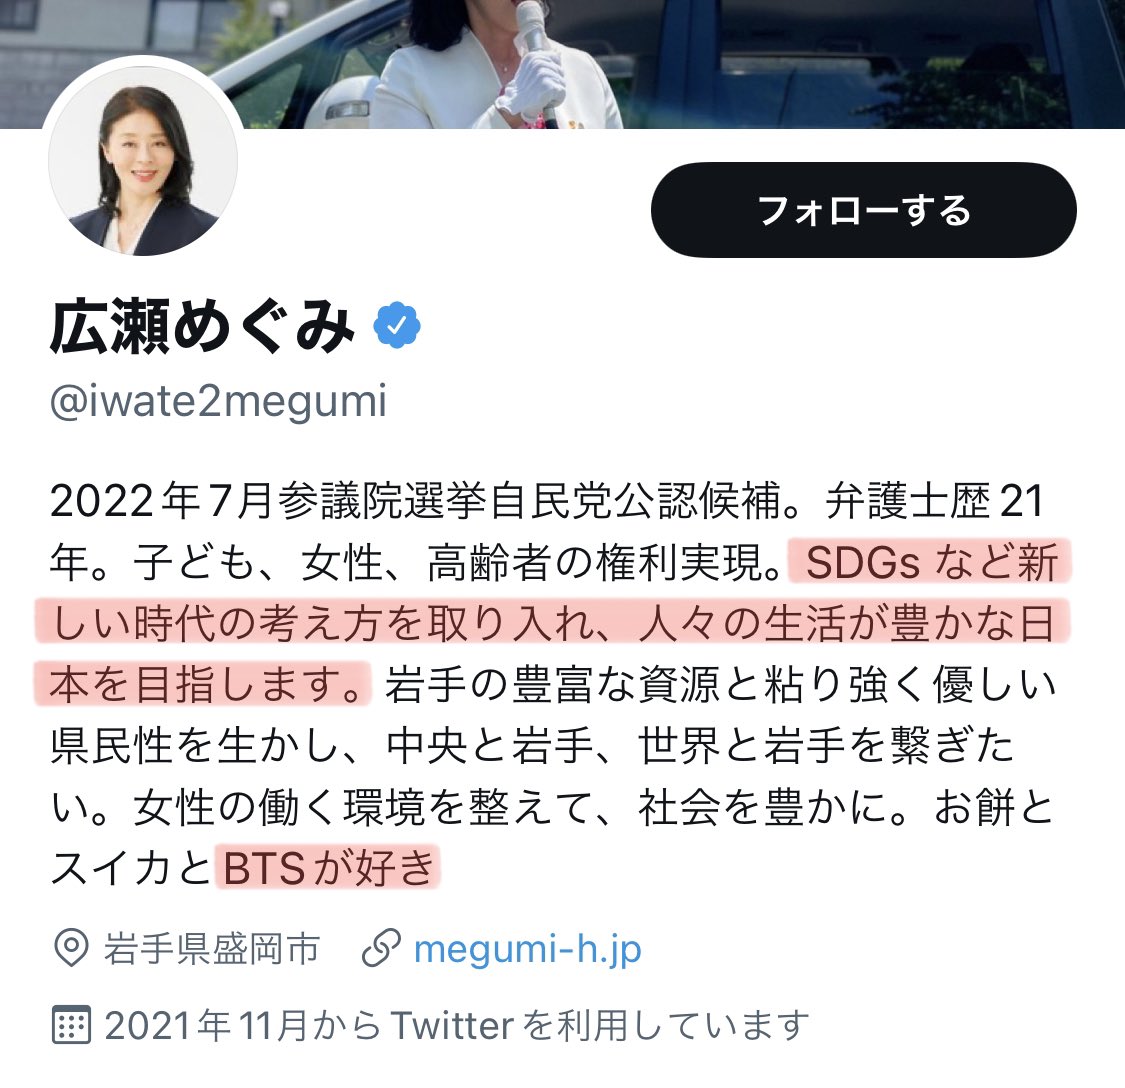Open the header banner photo
Image resolution: width=1125 pixels, height=1088 pixels.
(562, 64)
